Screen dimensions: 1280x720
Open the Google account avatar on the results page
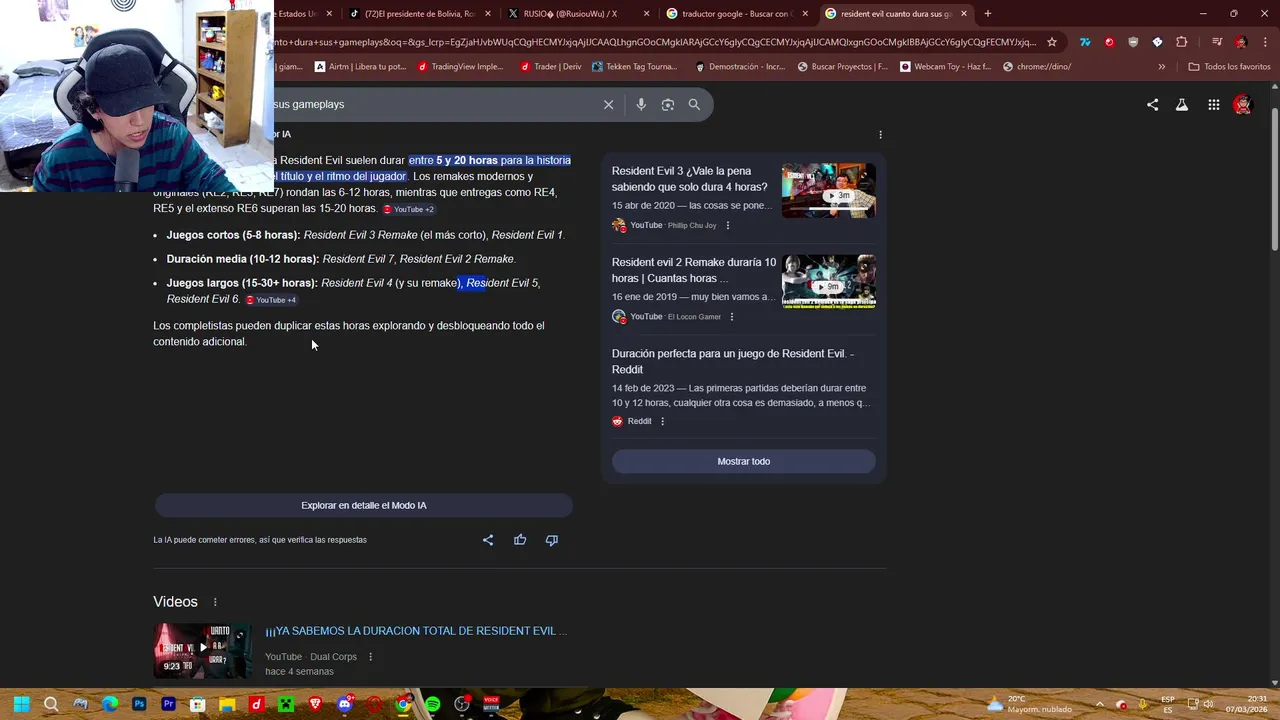pos(1243,104)
